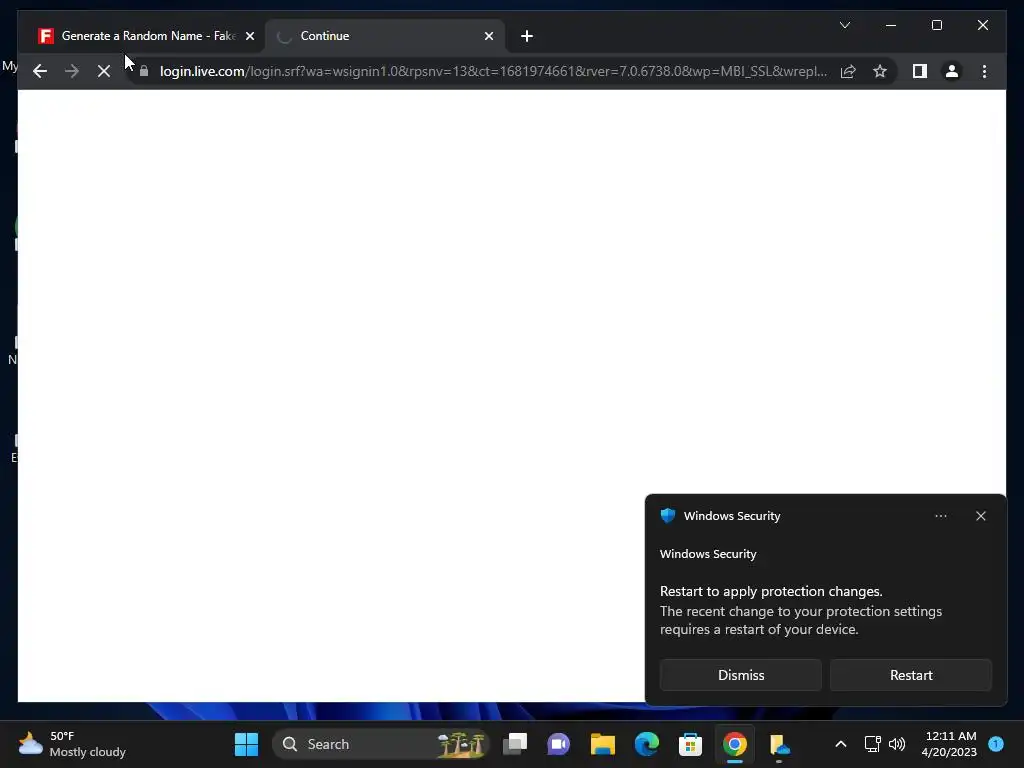
Task: Open the Chrome profile menu
Action: point(952,71)
